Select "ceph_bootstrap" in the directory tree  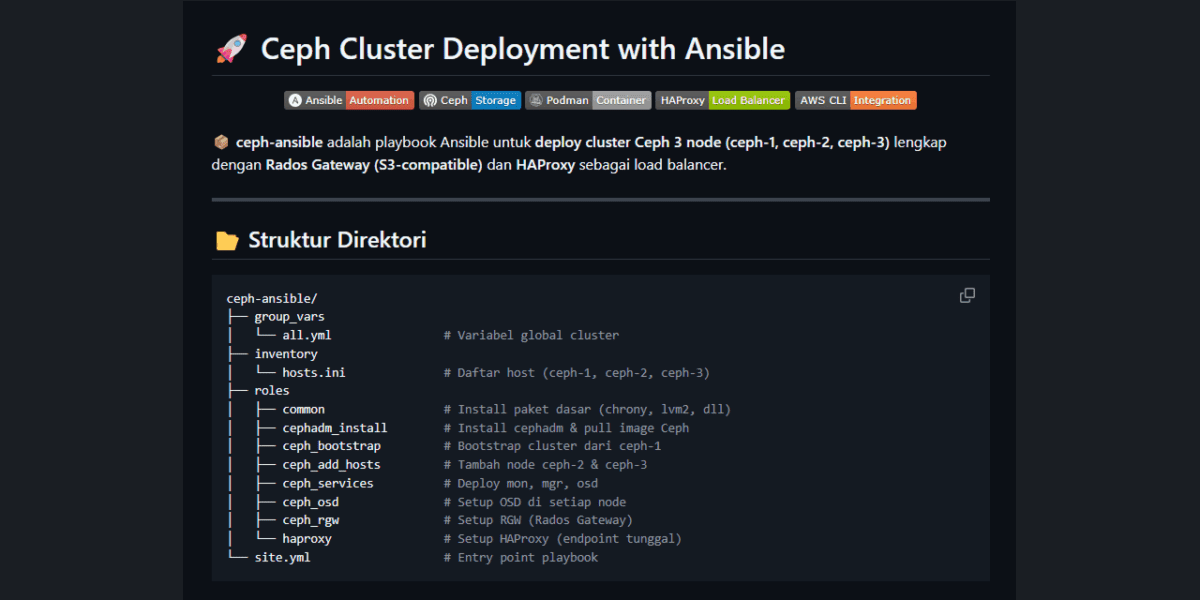tap(332, 446)
